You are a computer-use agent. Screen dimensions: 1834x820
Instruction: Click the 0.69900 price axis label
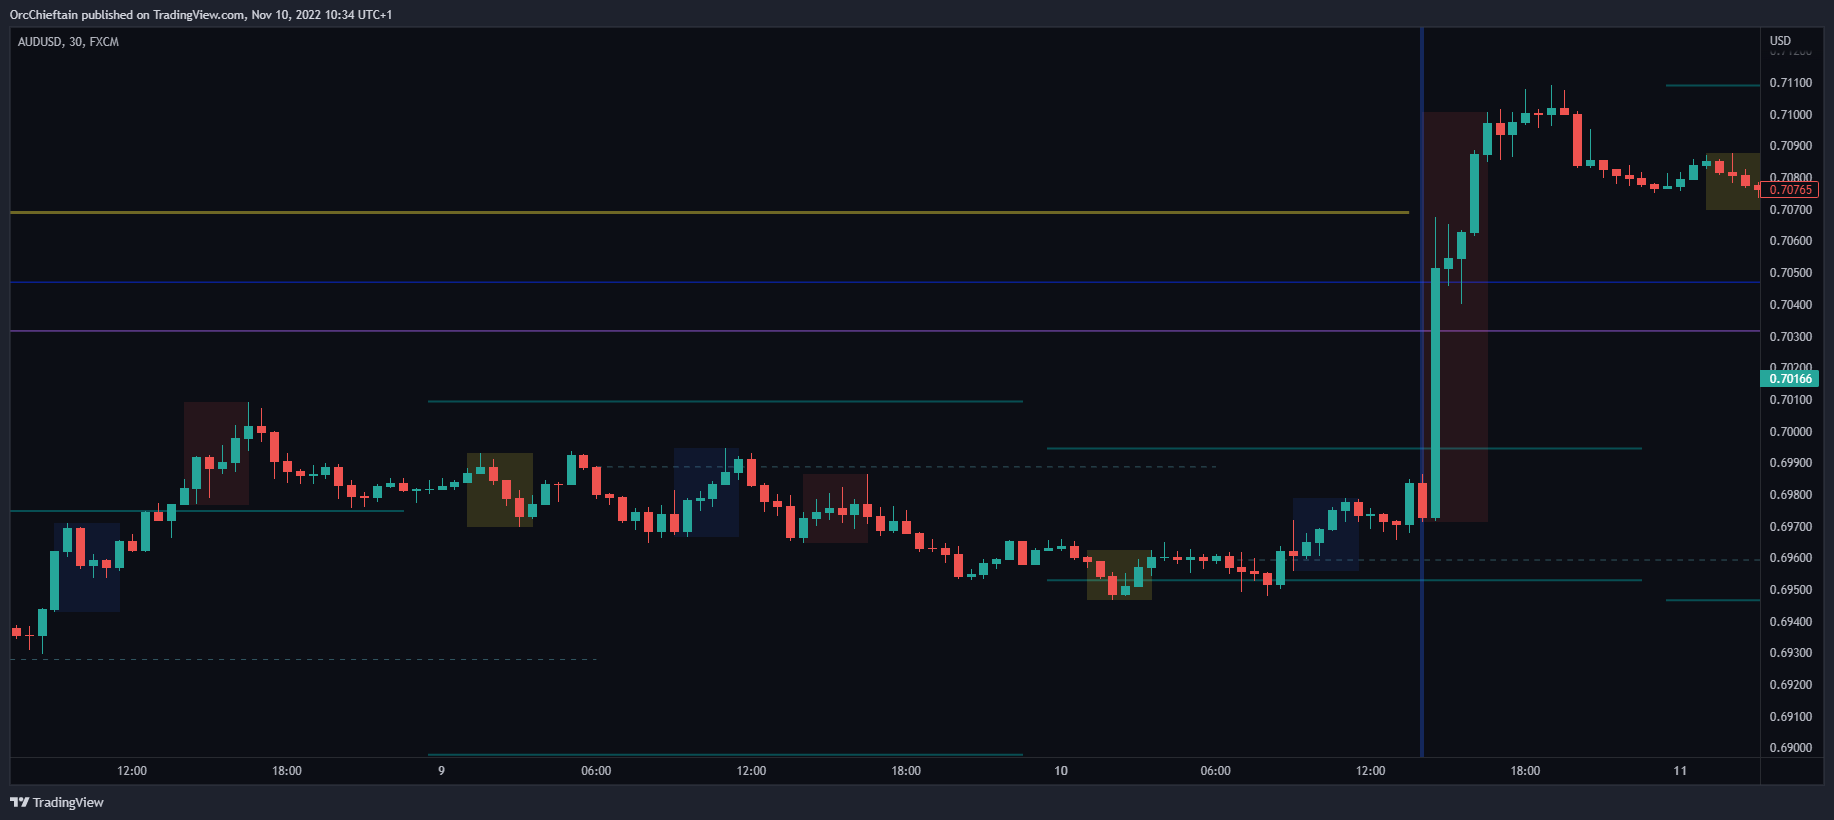point(1790,463)
